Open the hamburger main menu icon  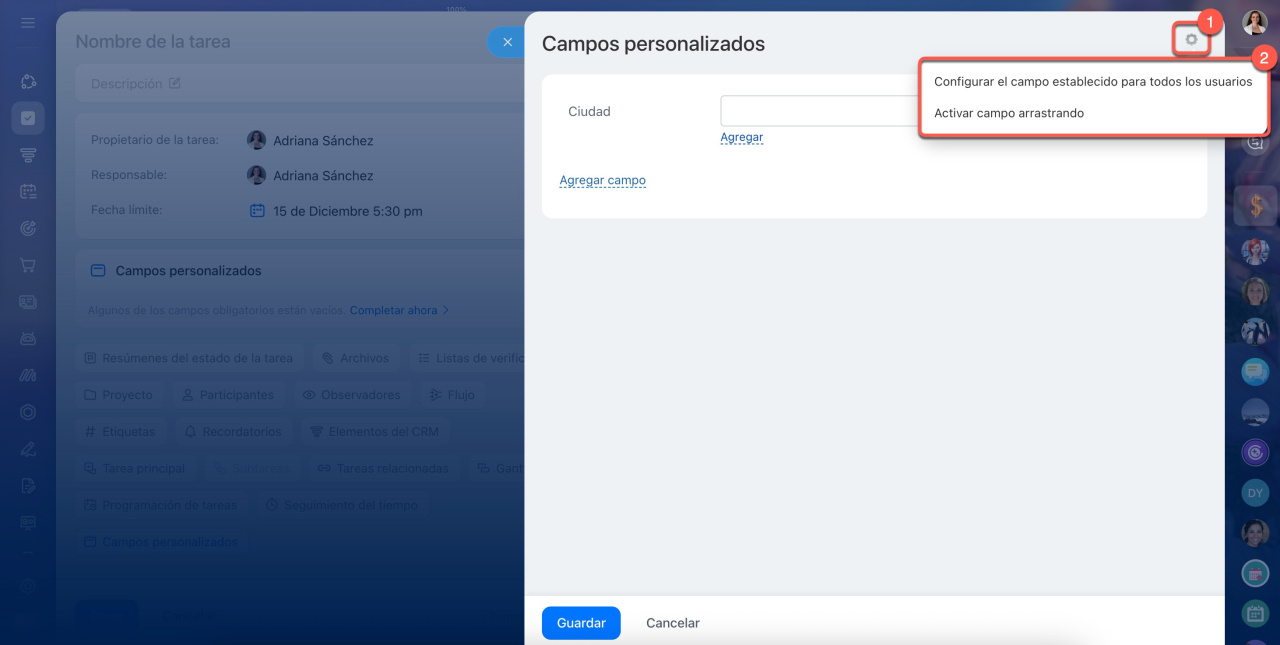click(28, 23)
